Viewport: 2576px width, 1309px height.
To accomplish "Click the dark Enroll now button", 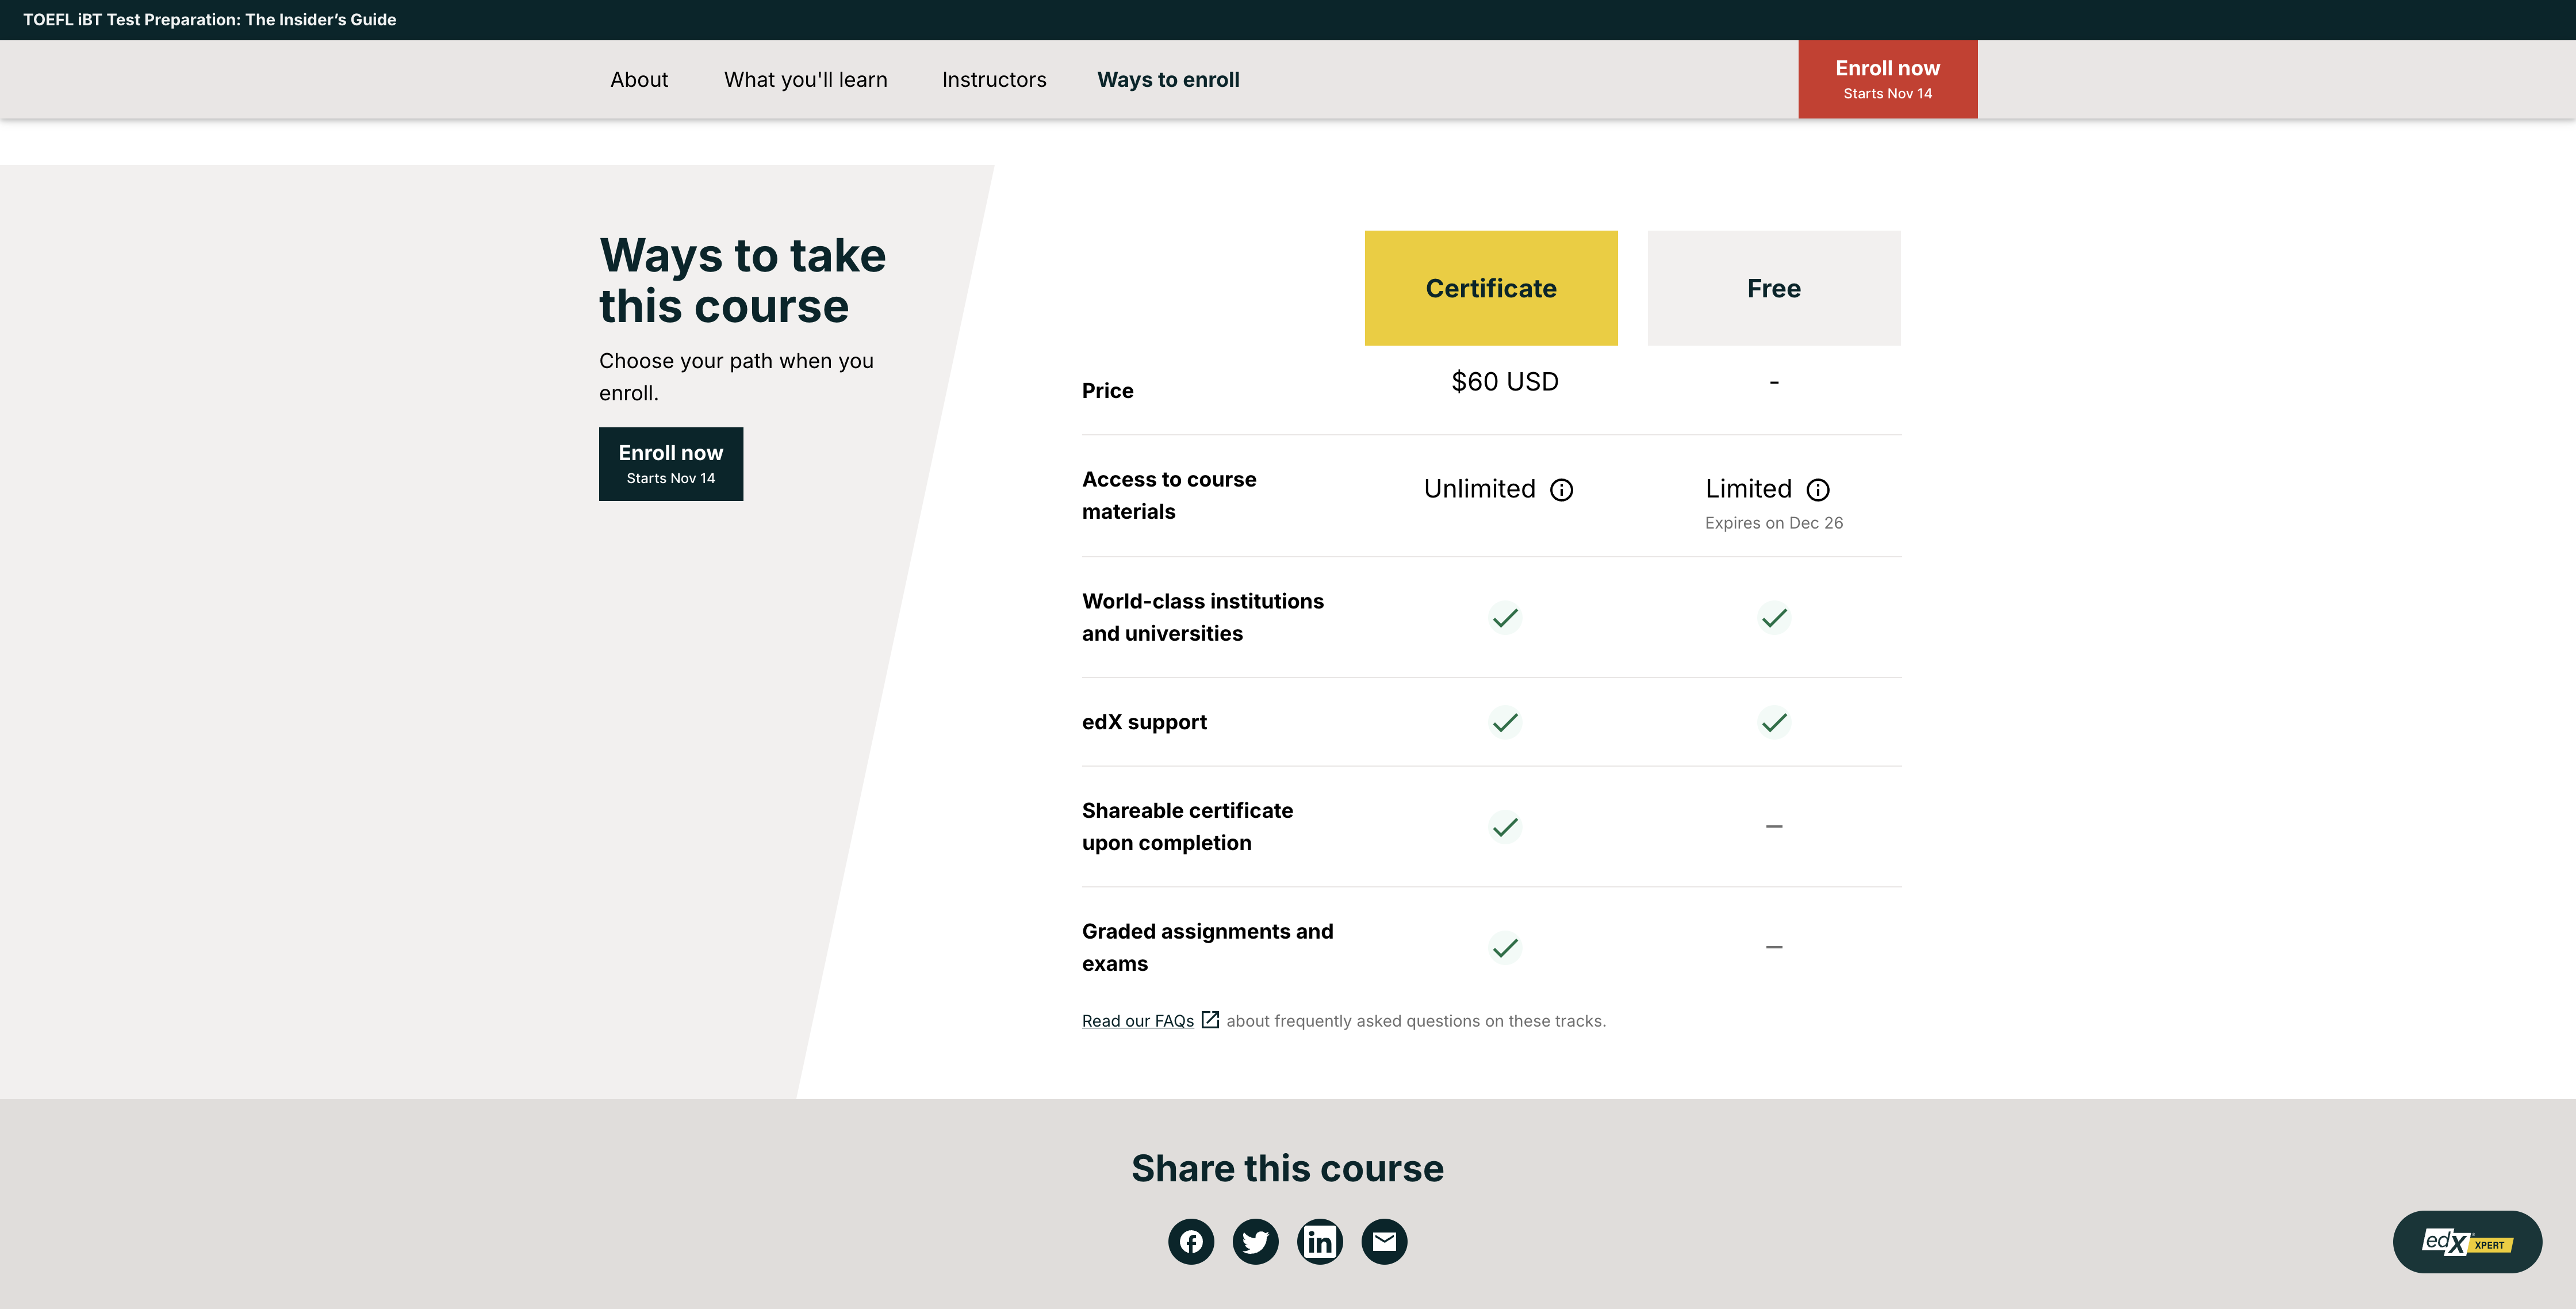I will [671, 464].
